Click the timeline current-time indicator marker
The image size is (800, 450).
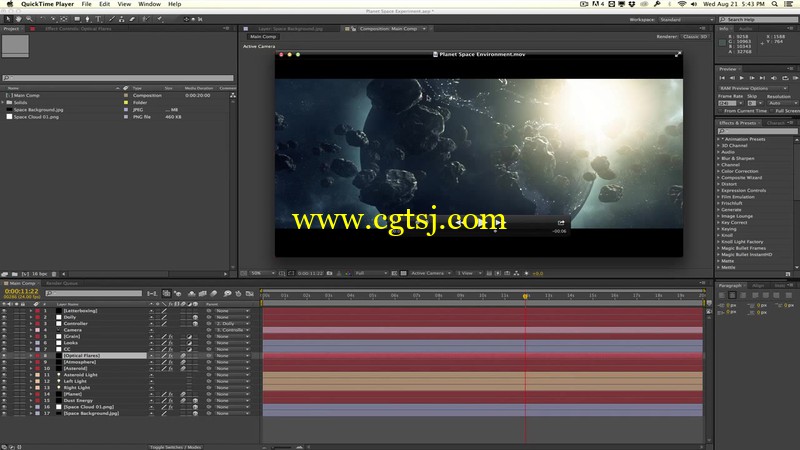[x=525, y=296]
